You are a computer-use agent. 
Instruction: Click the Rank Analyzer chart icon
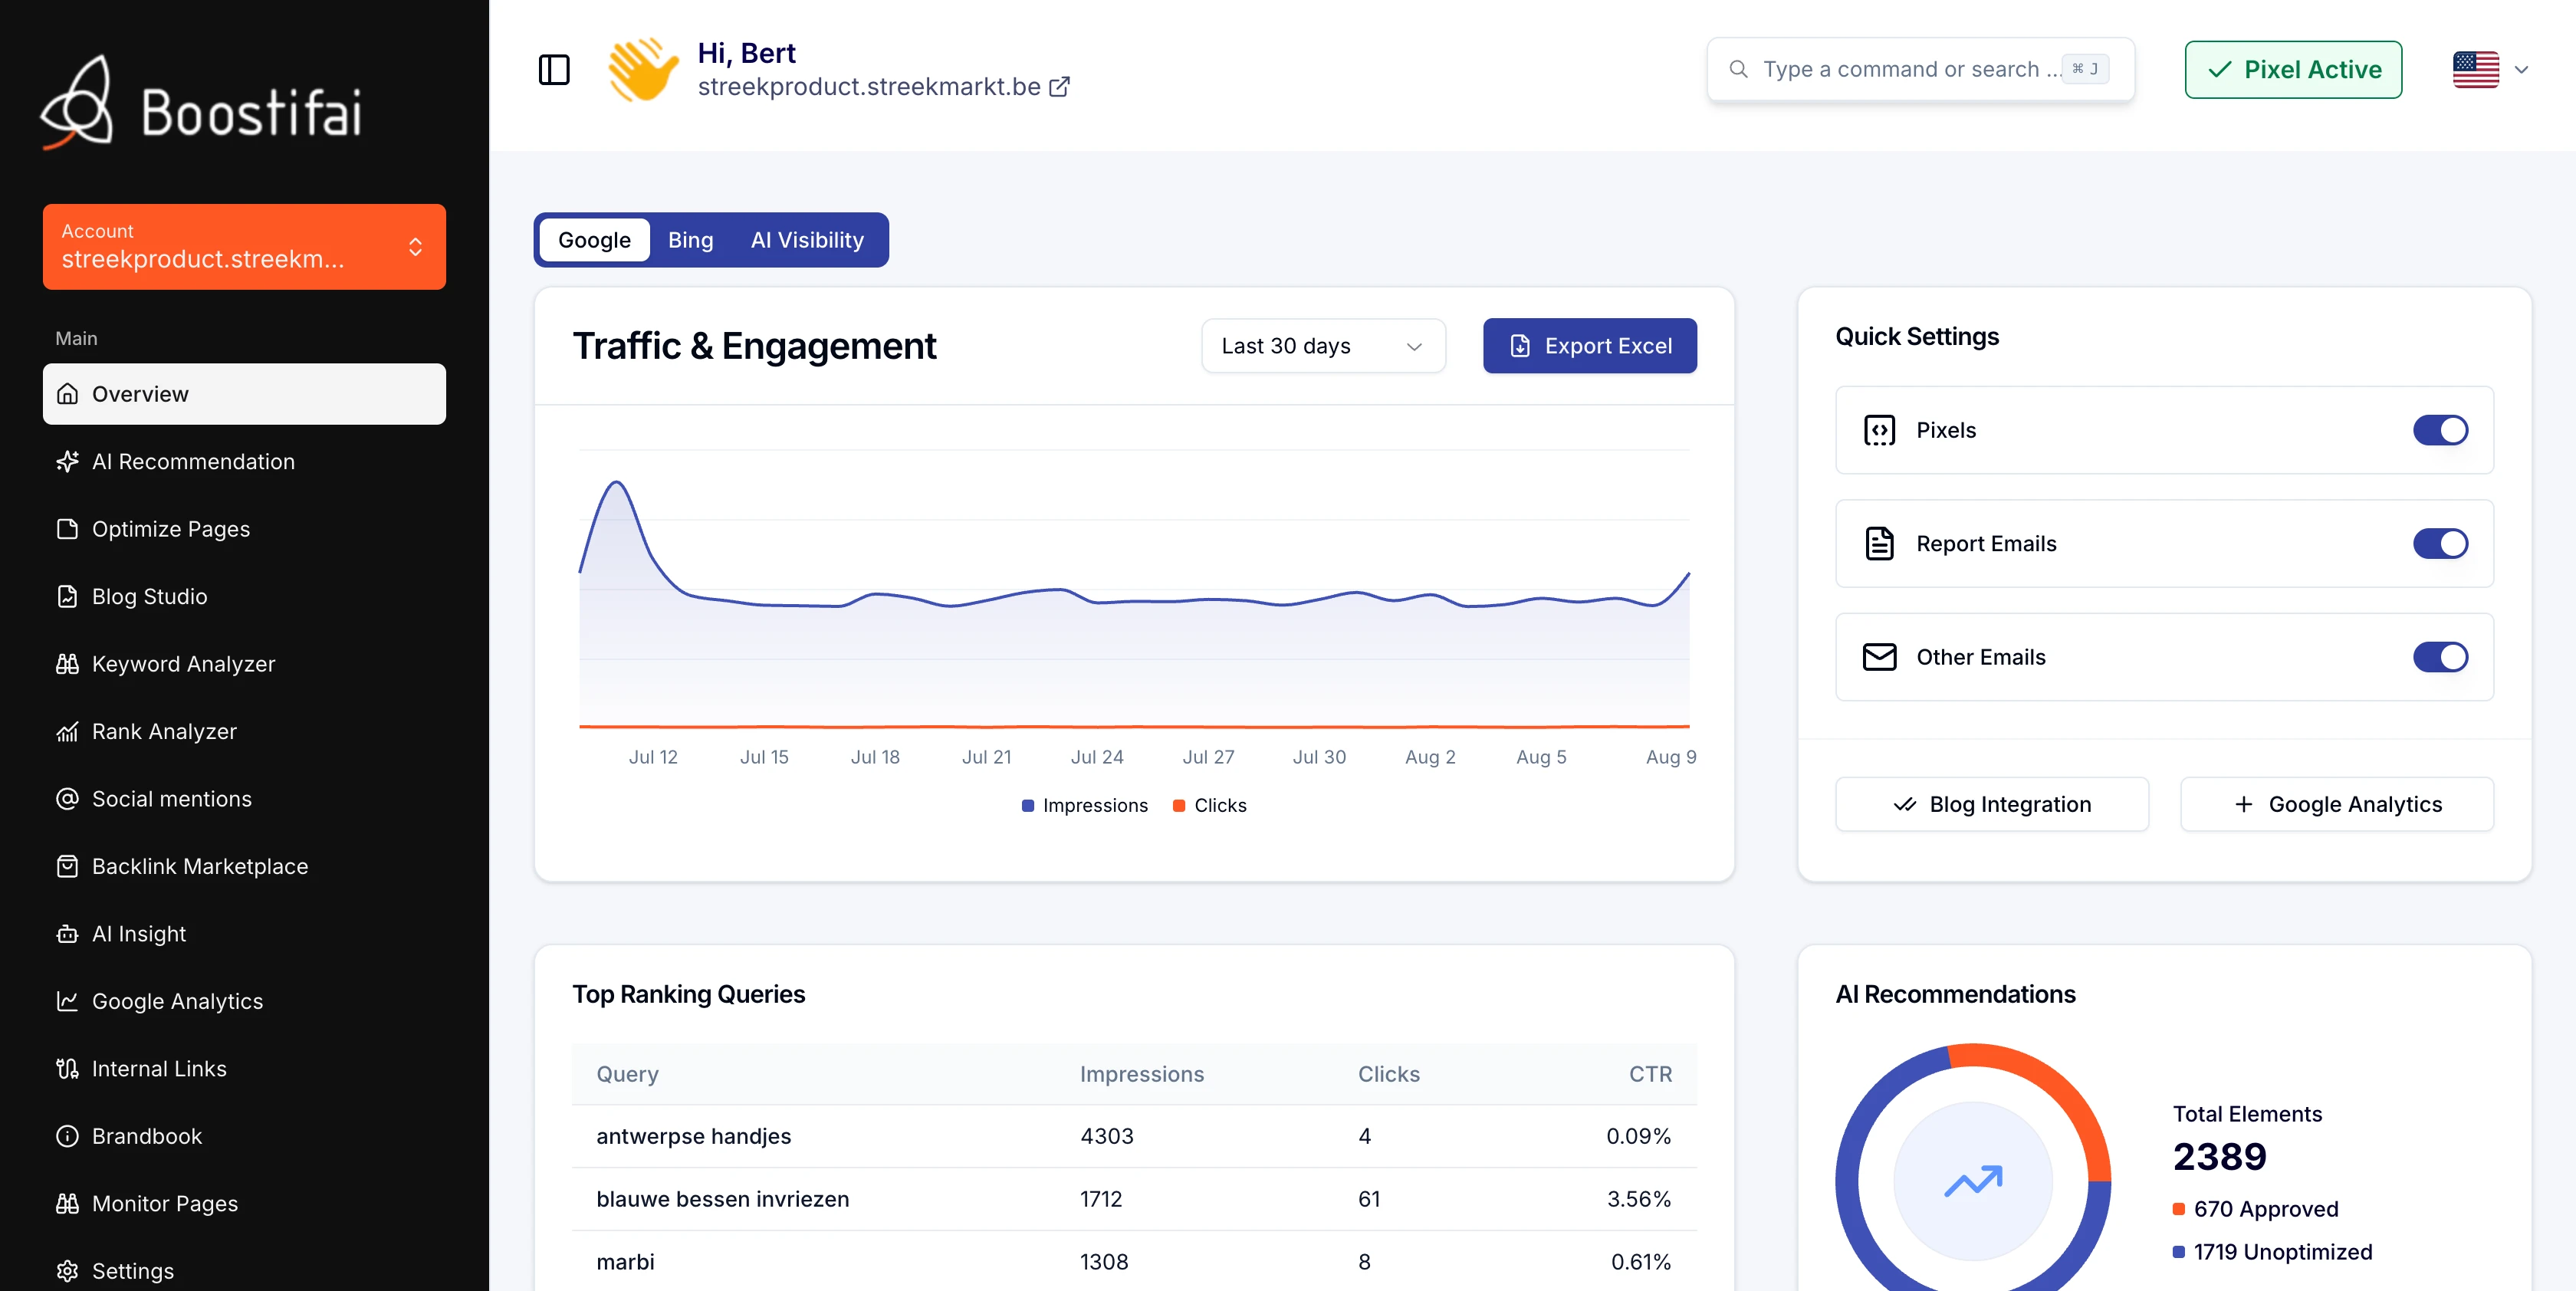(67, 731)
